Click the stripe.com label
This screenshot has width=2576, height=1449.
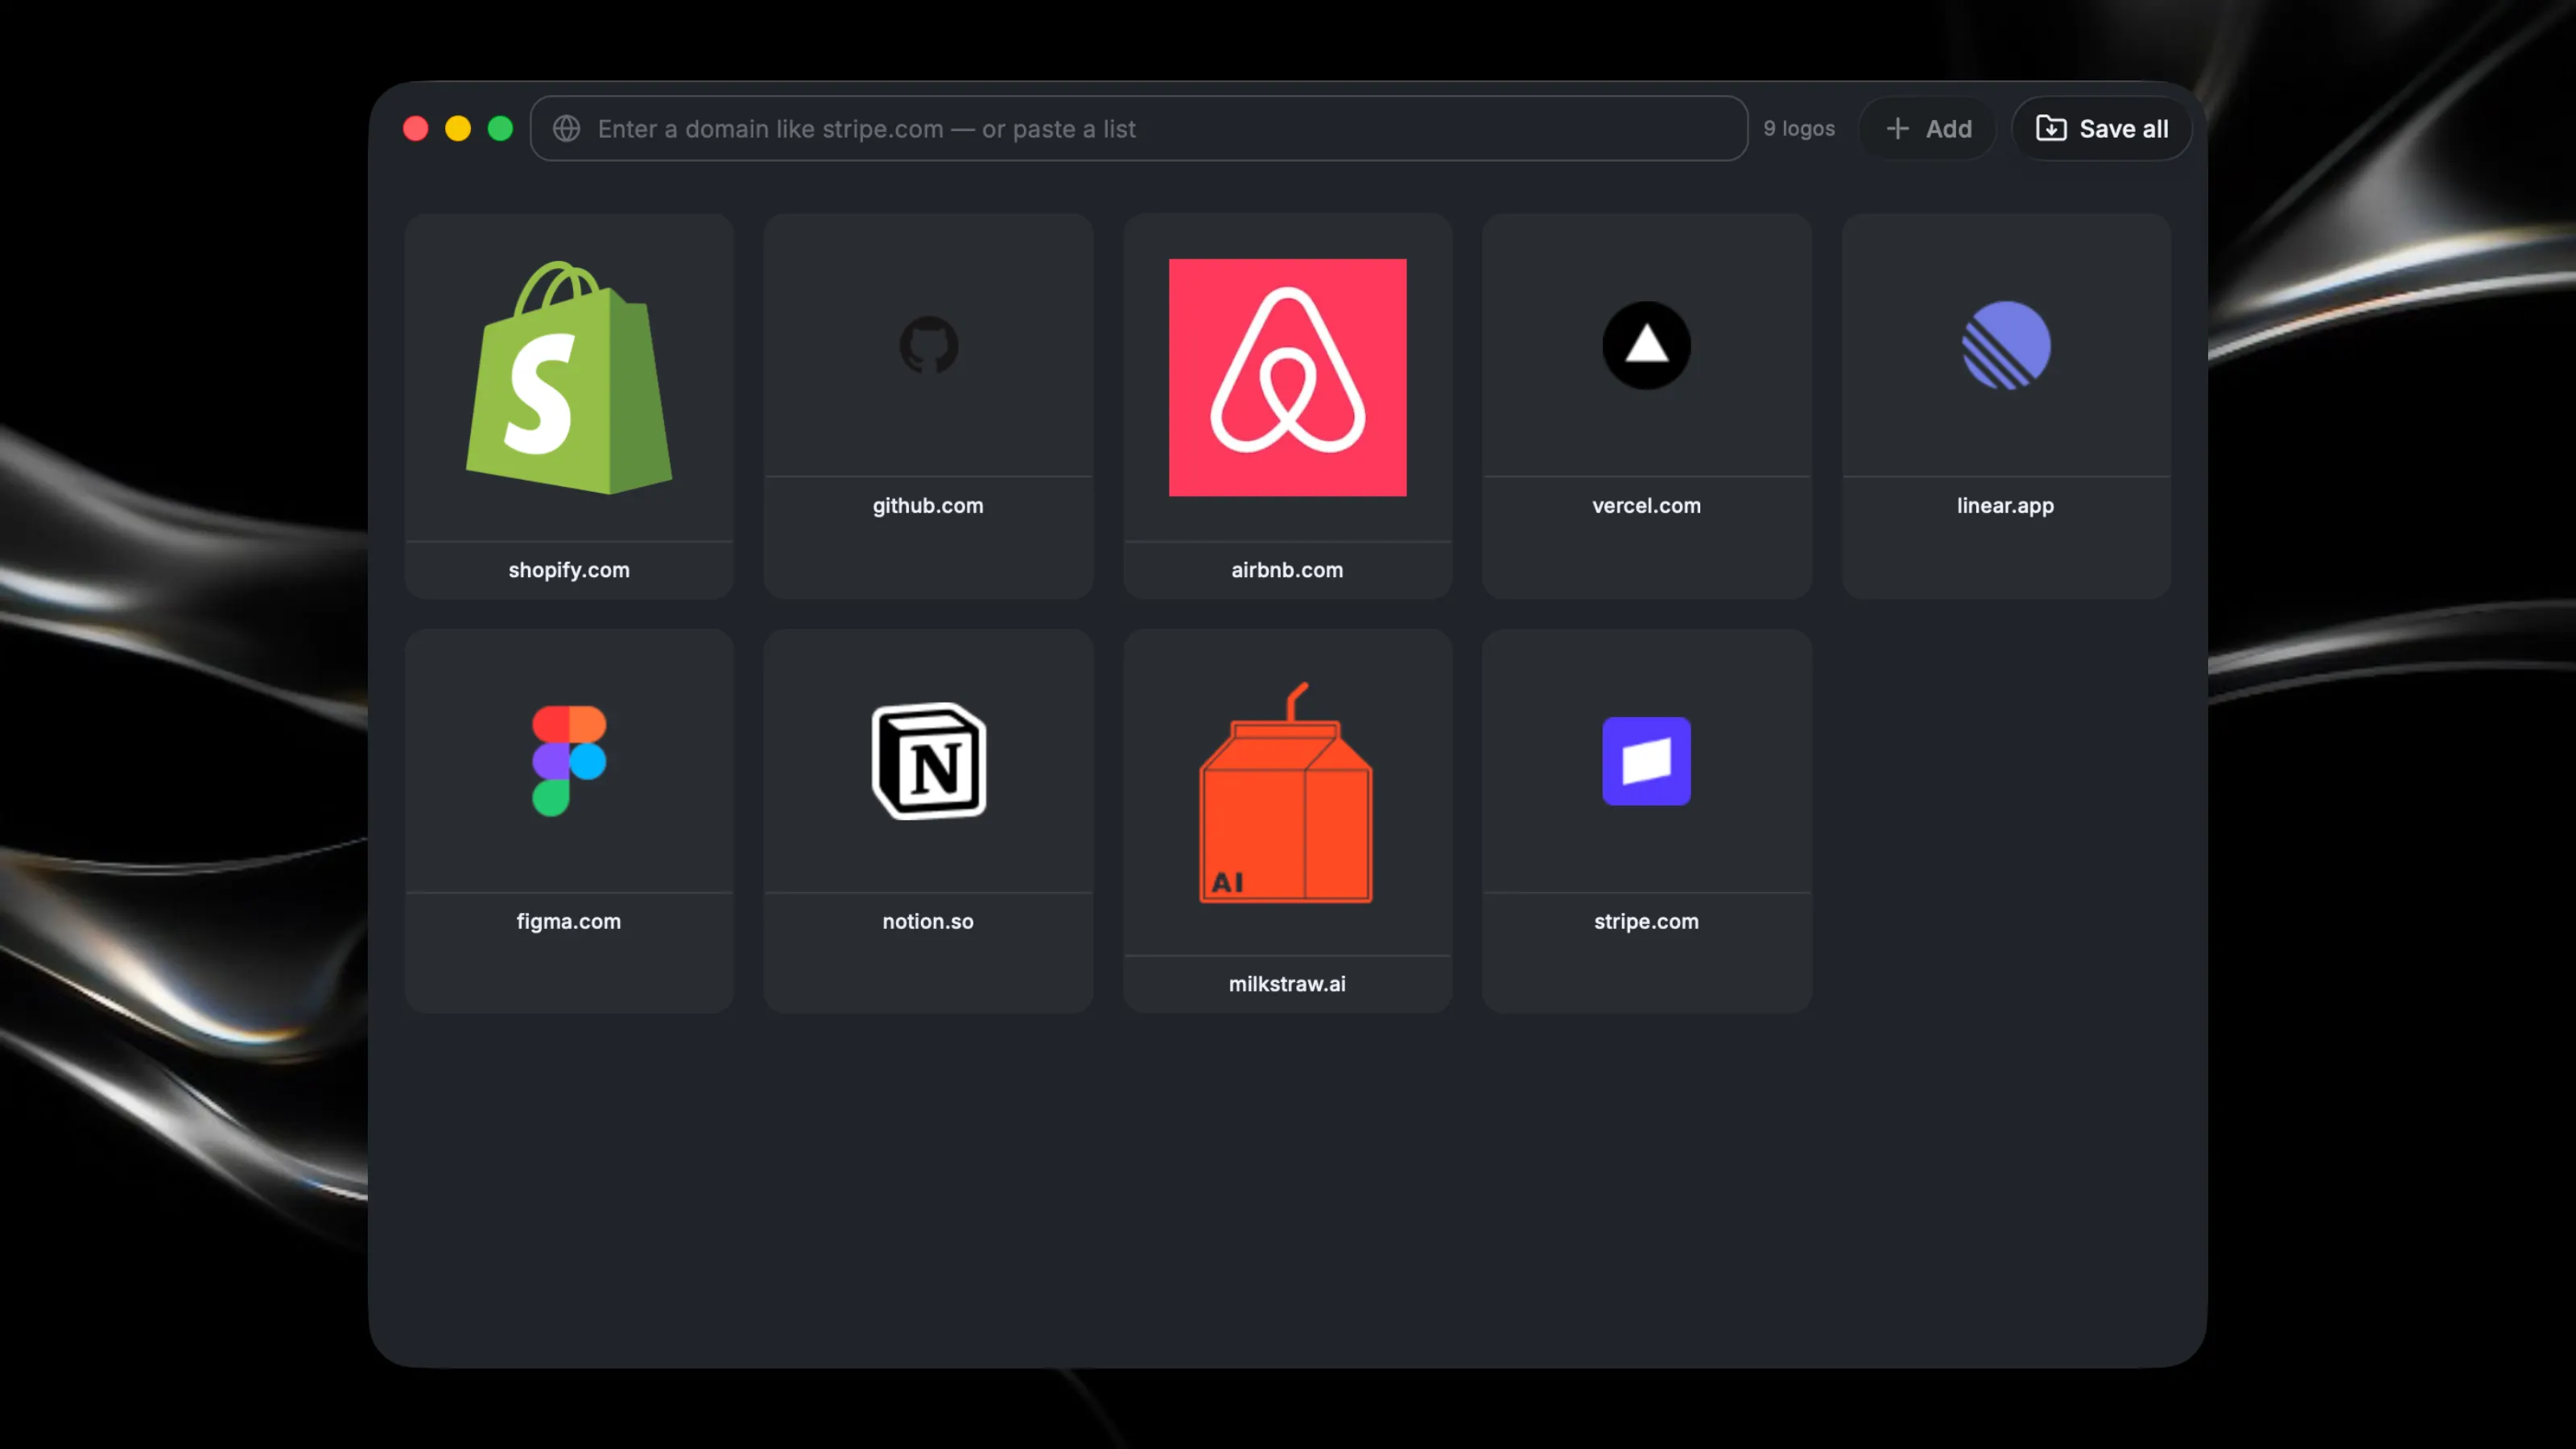point(1646,922)
